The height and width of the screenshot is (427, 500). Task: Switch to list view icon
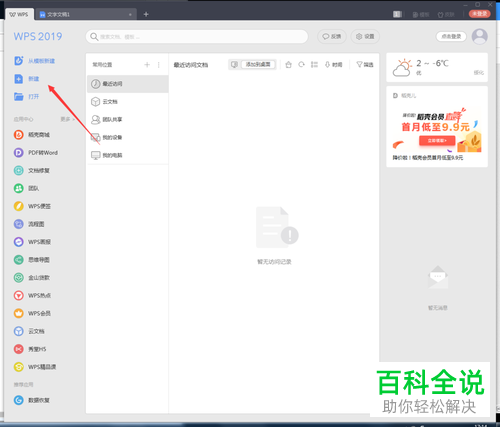314,64
